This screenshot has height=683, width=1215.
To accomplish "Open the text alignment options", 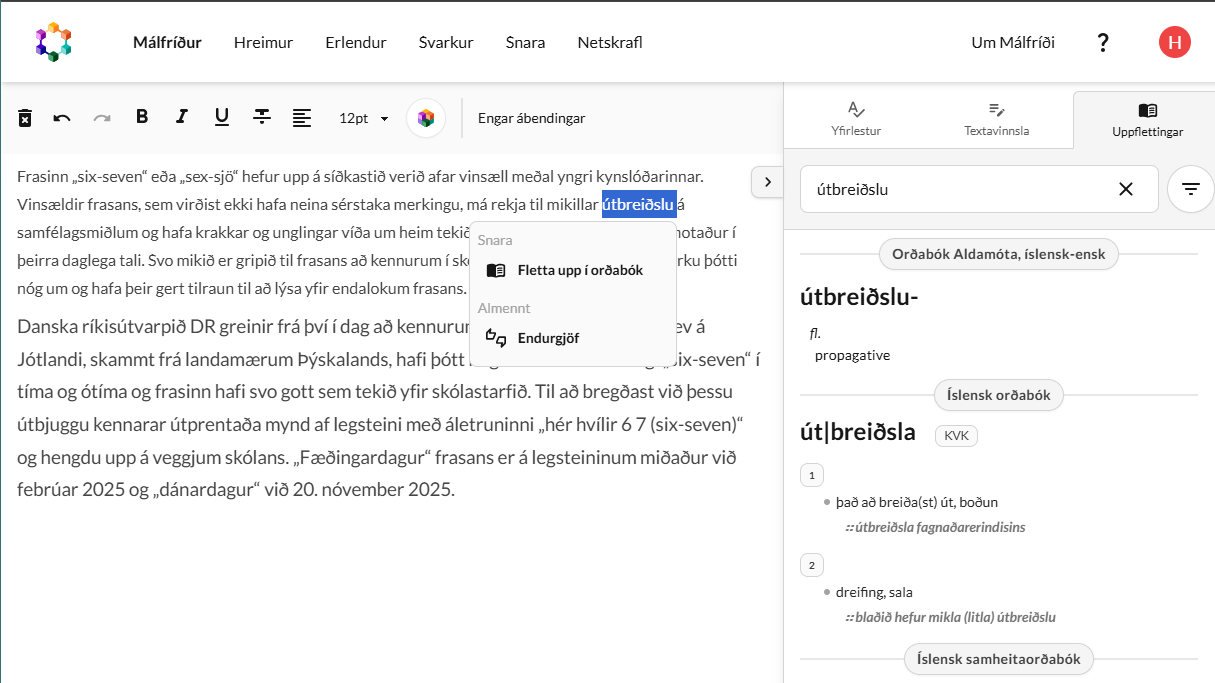I will pyautogui.click(x=302, y=118).
